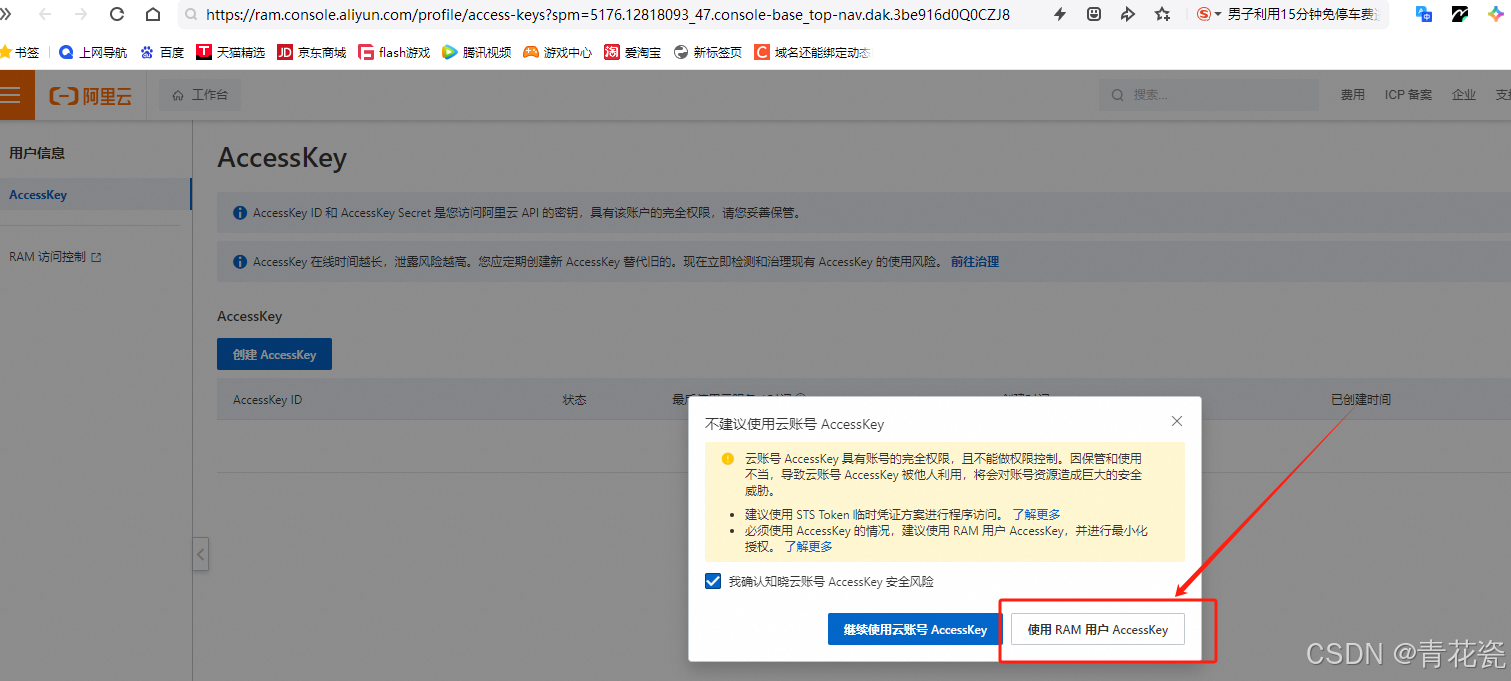Collapse the left sidebar with arrow handle
Image resolution: width=1511 pixels, height=681 pixels.
click(201, 553)
